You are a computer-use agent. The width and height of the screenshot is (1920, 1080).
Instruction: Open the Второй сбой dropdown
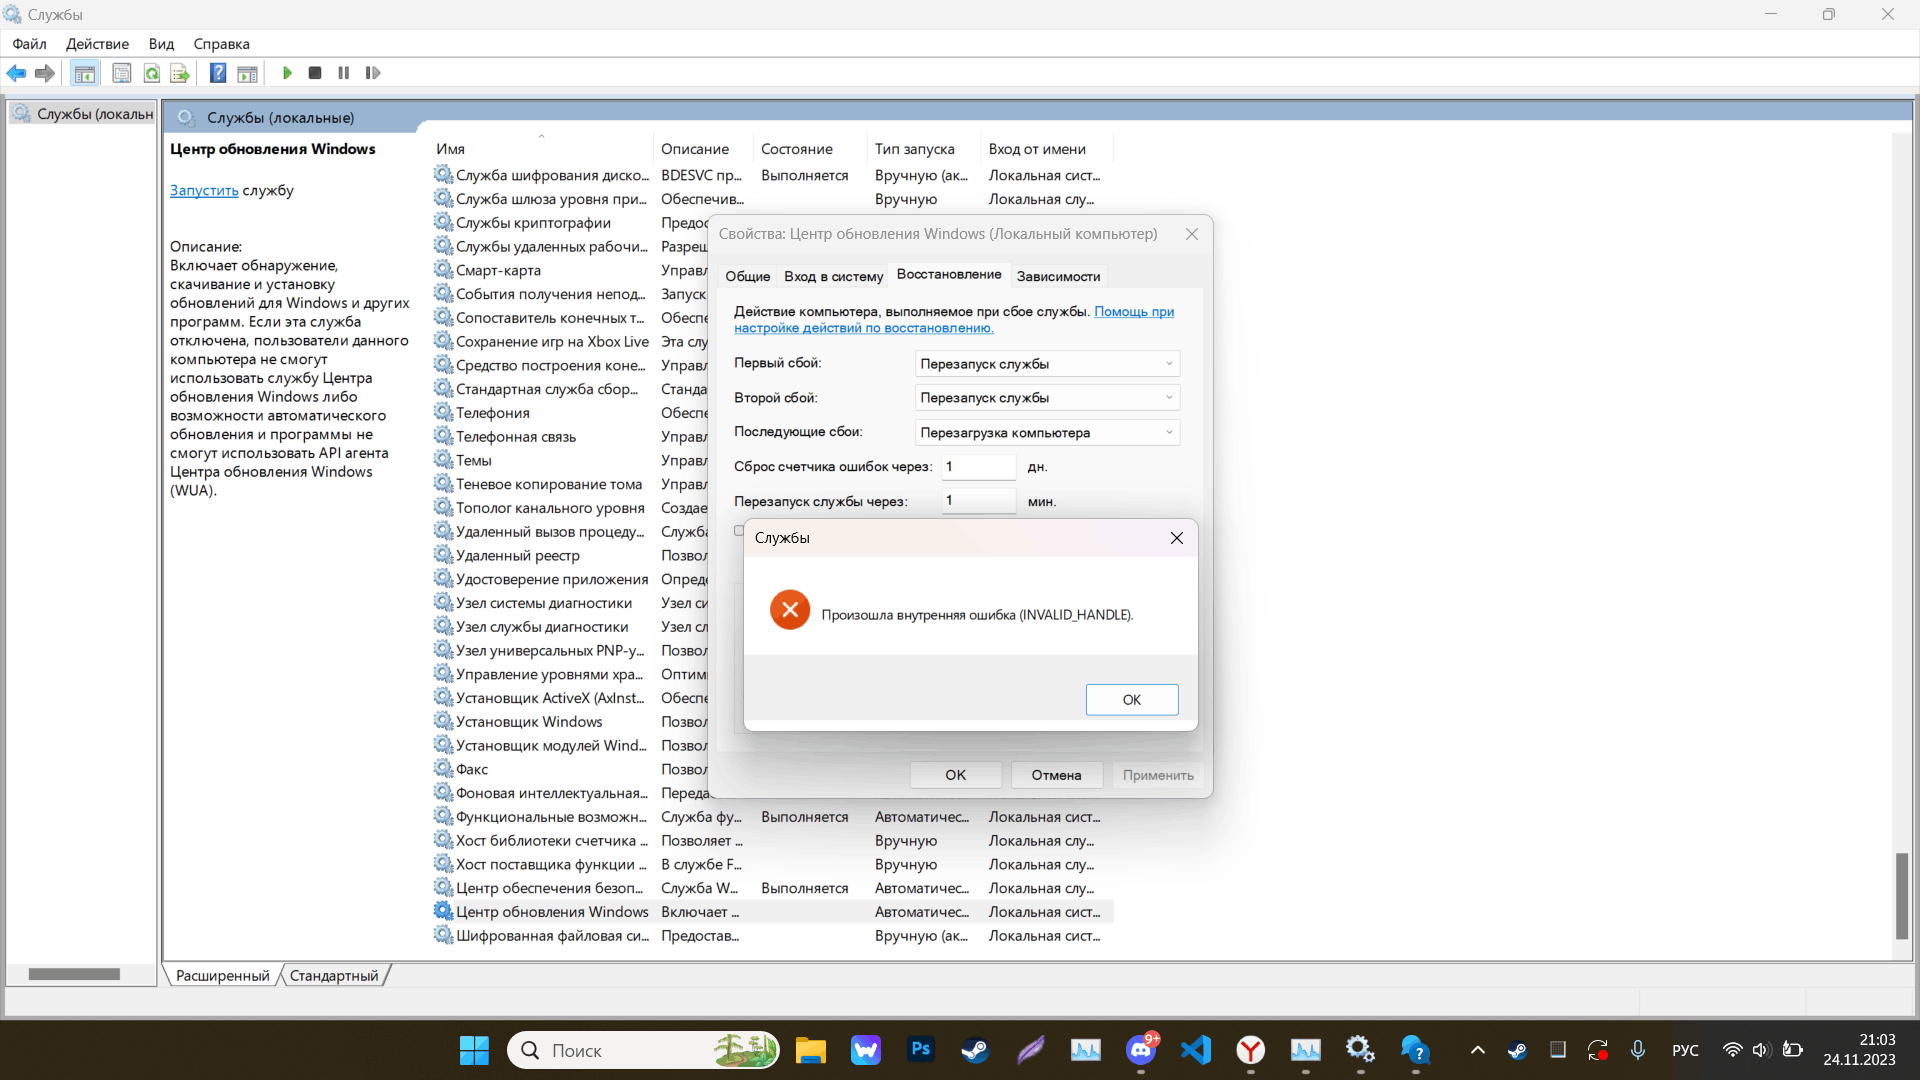click(1047, 398)
